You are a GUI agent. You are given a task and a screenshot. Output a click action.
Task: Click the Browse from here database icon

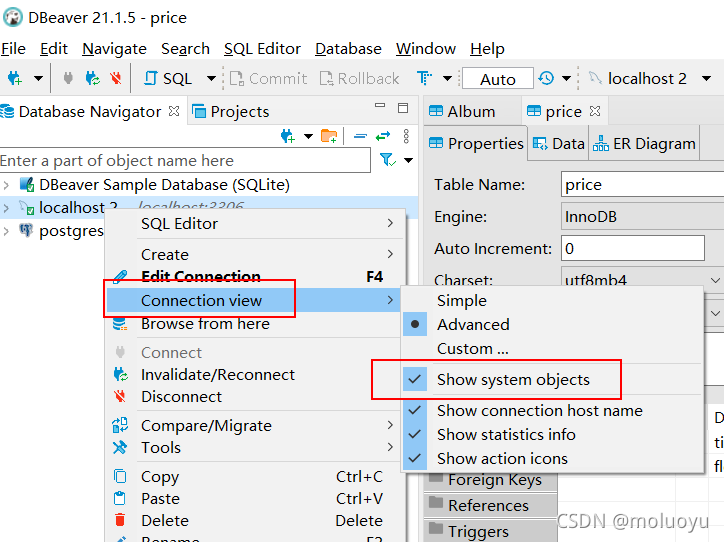click(120, 324)
